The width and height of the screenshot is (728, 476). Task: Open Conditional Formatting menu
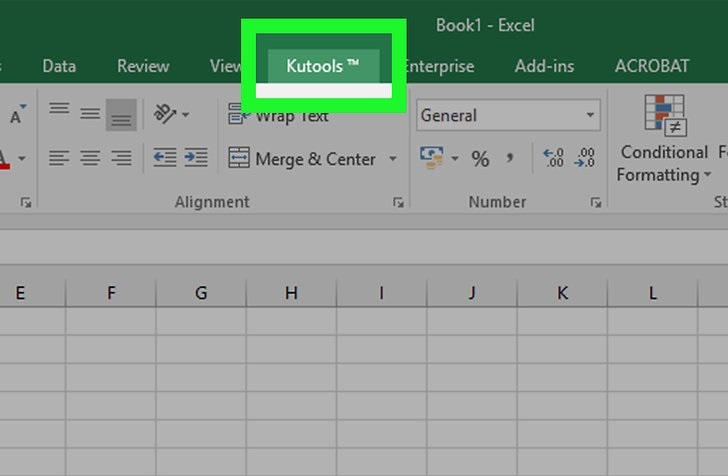664,139
